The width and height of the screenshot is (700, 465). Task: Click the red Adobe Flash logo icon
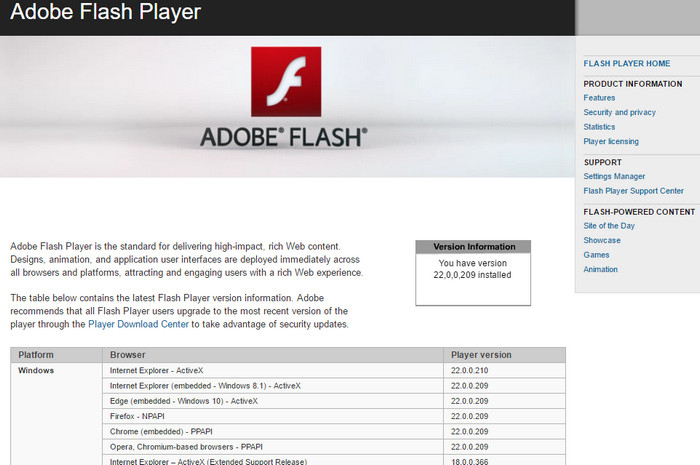tap(286, 82)
